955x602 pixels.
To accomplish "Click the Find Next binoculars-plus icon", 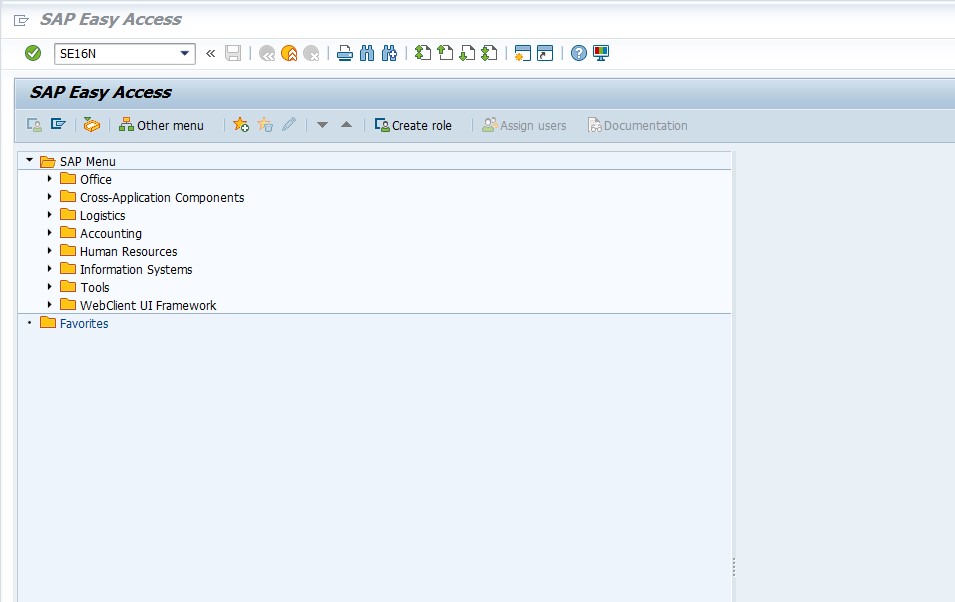I will tap(389, 54).
